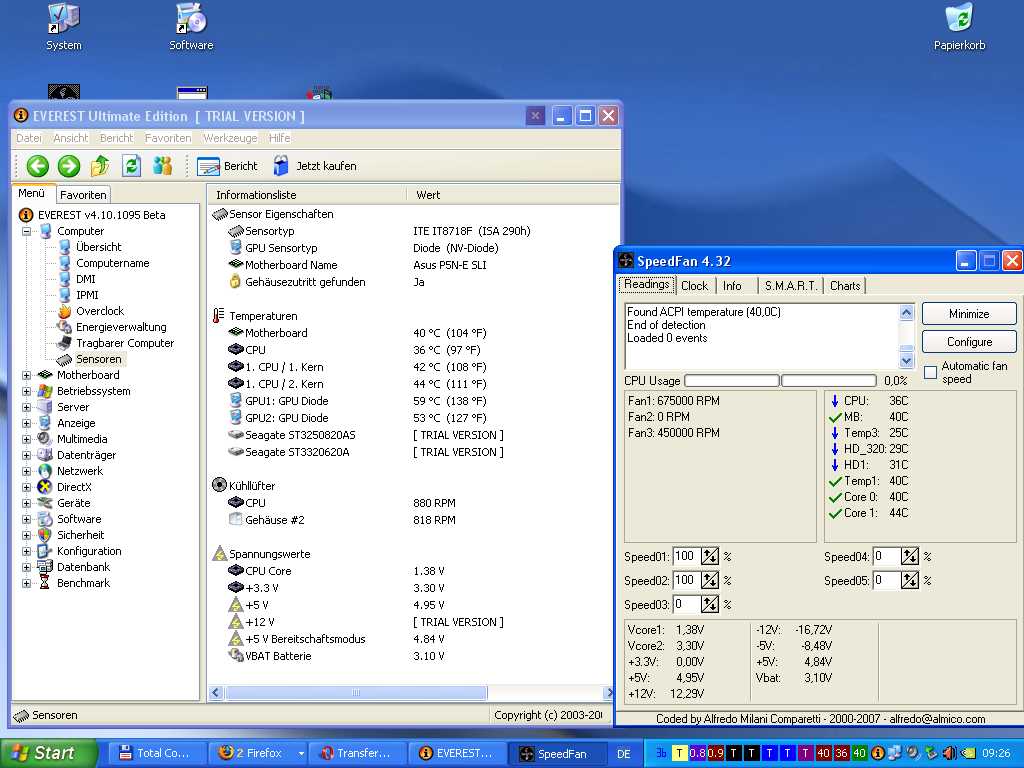This screenshot has height=768, width=1024.
Task: Click the Wert column header
Action: coord(513,195)
